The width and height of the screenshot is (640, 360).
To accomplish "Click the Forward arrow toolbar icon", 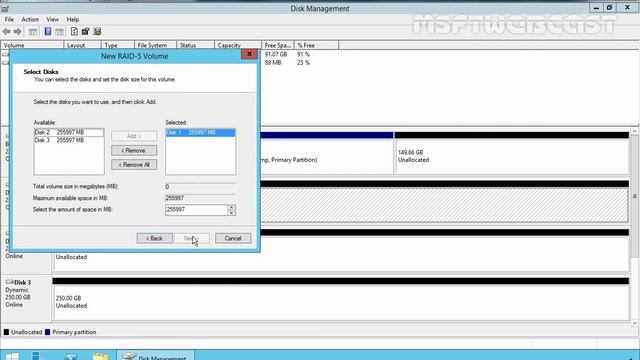I will tap(18, 31).
